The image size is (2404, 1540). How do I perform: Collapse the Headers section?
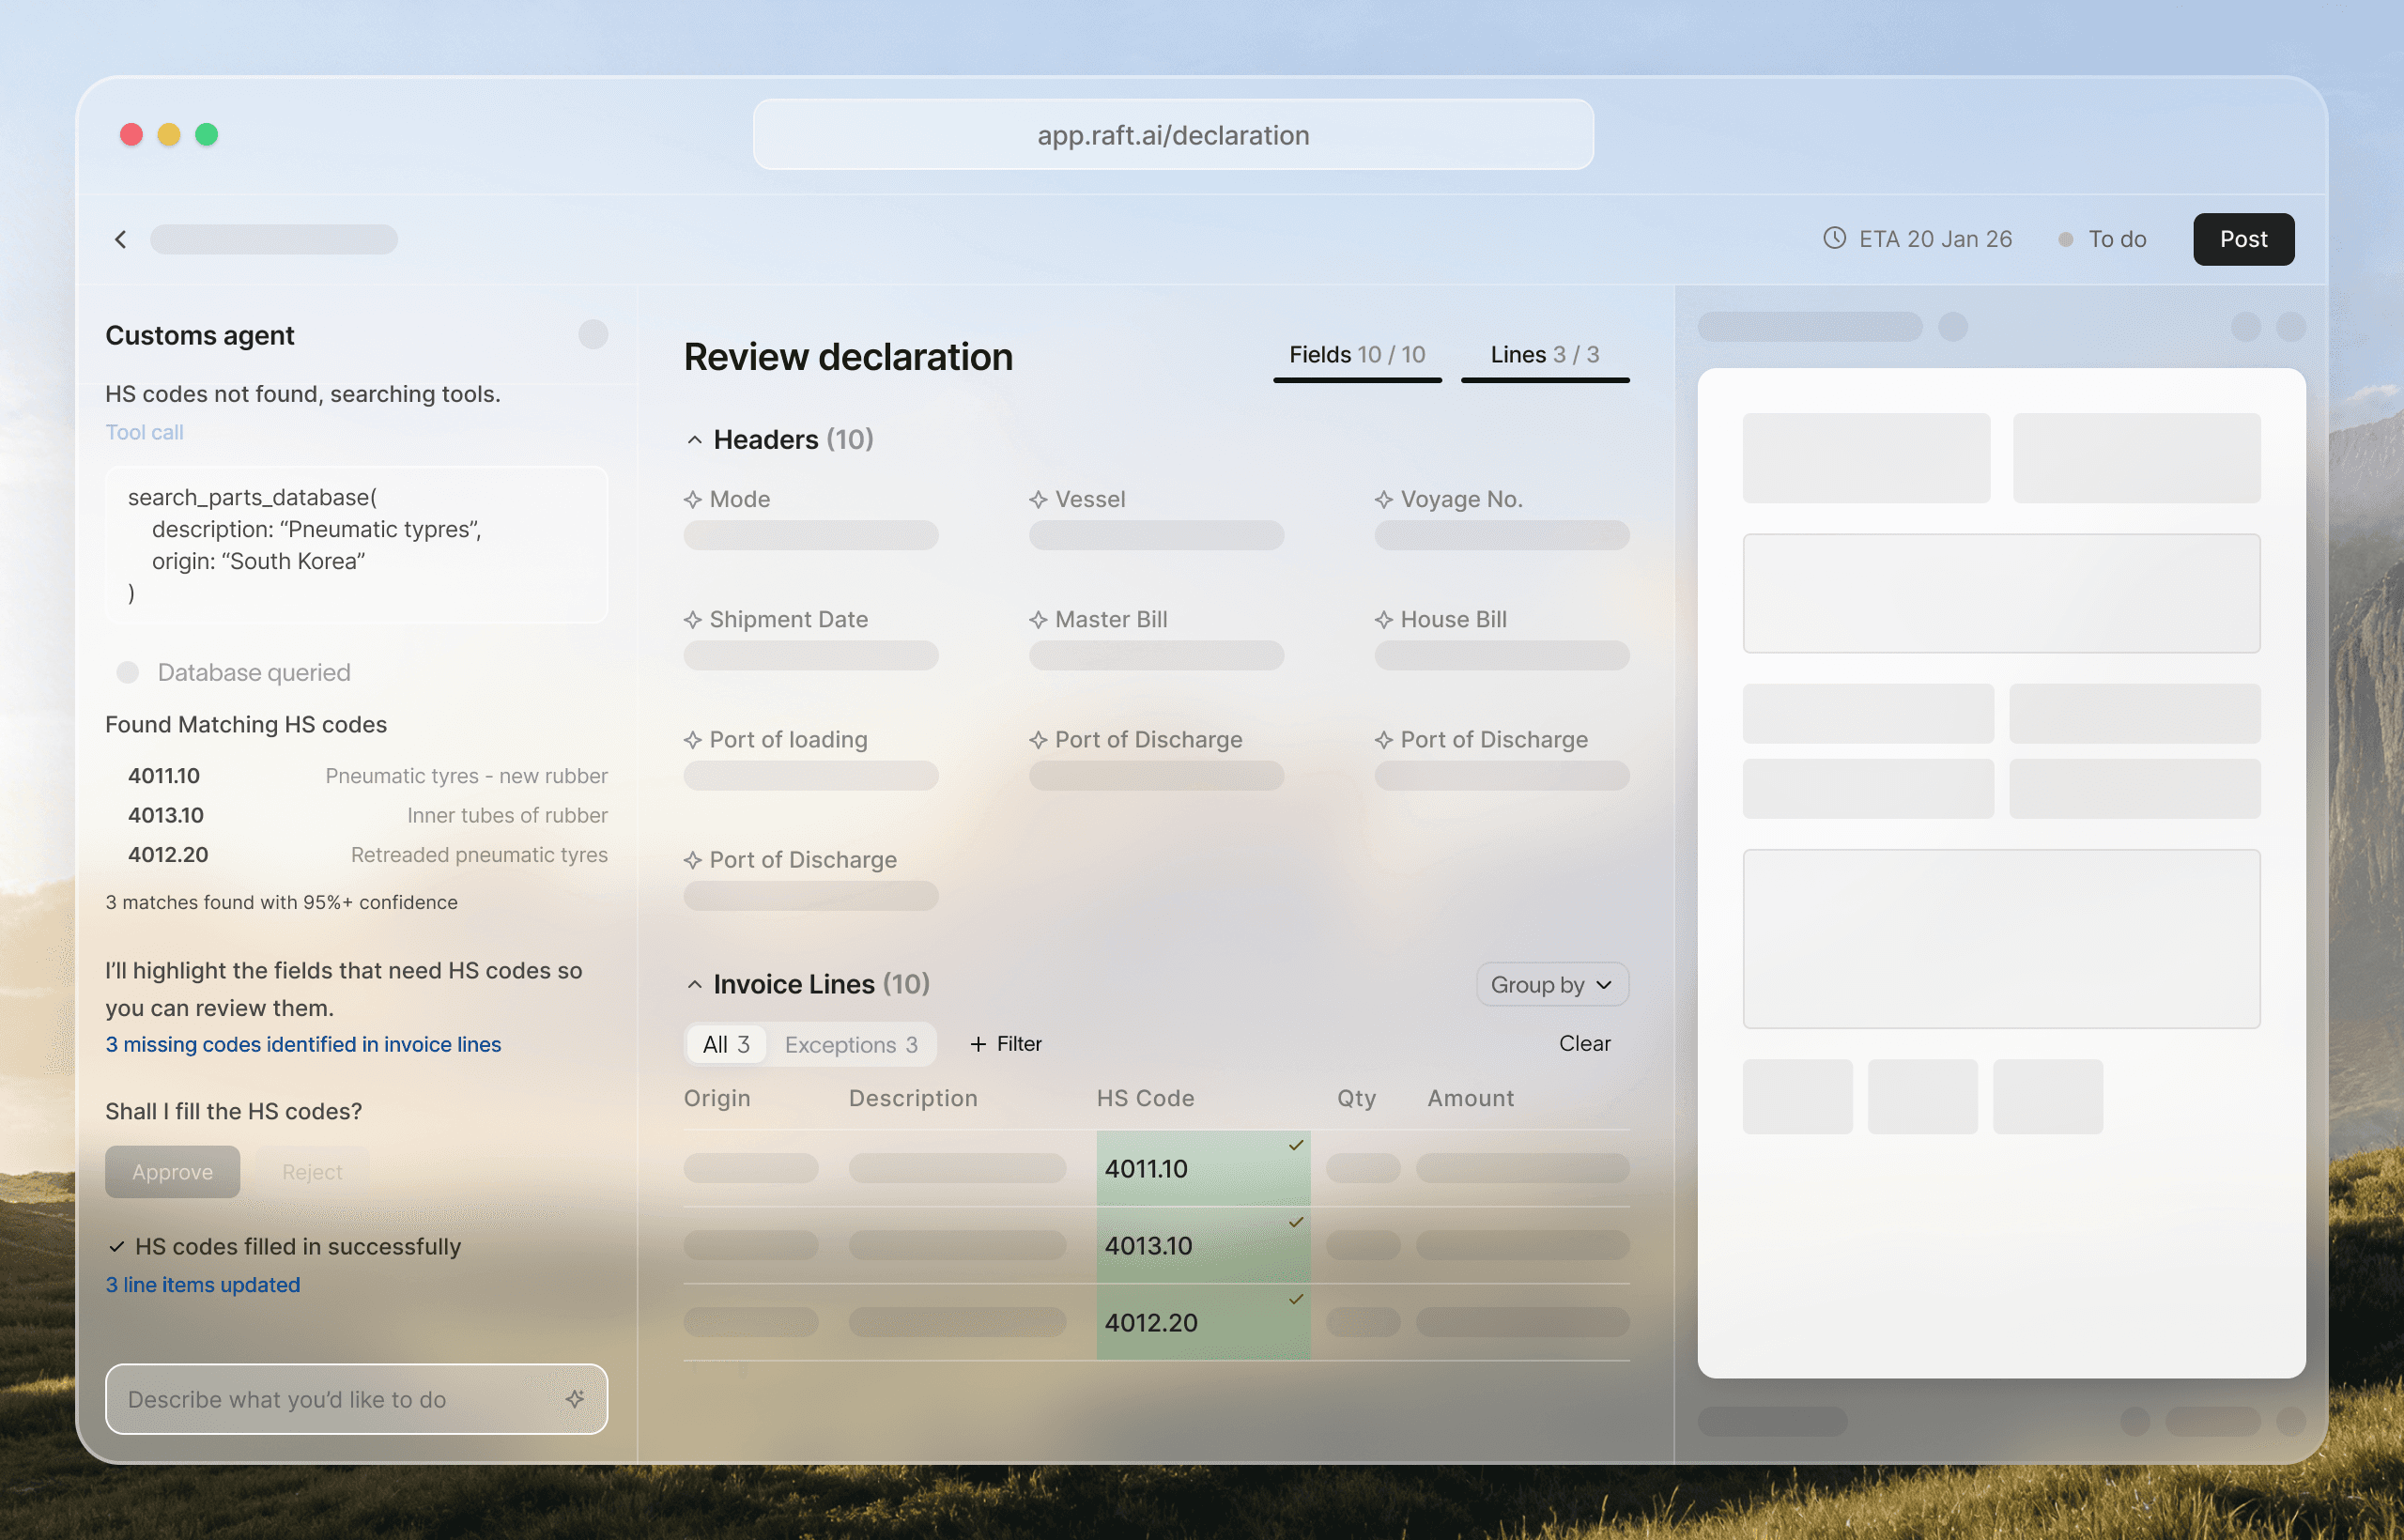pyautogui.click(x=694, y=439)
